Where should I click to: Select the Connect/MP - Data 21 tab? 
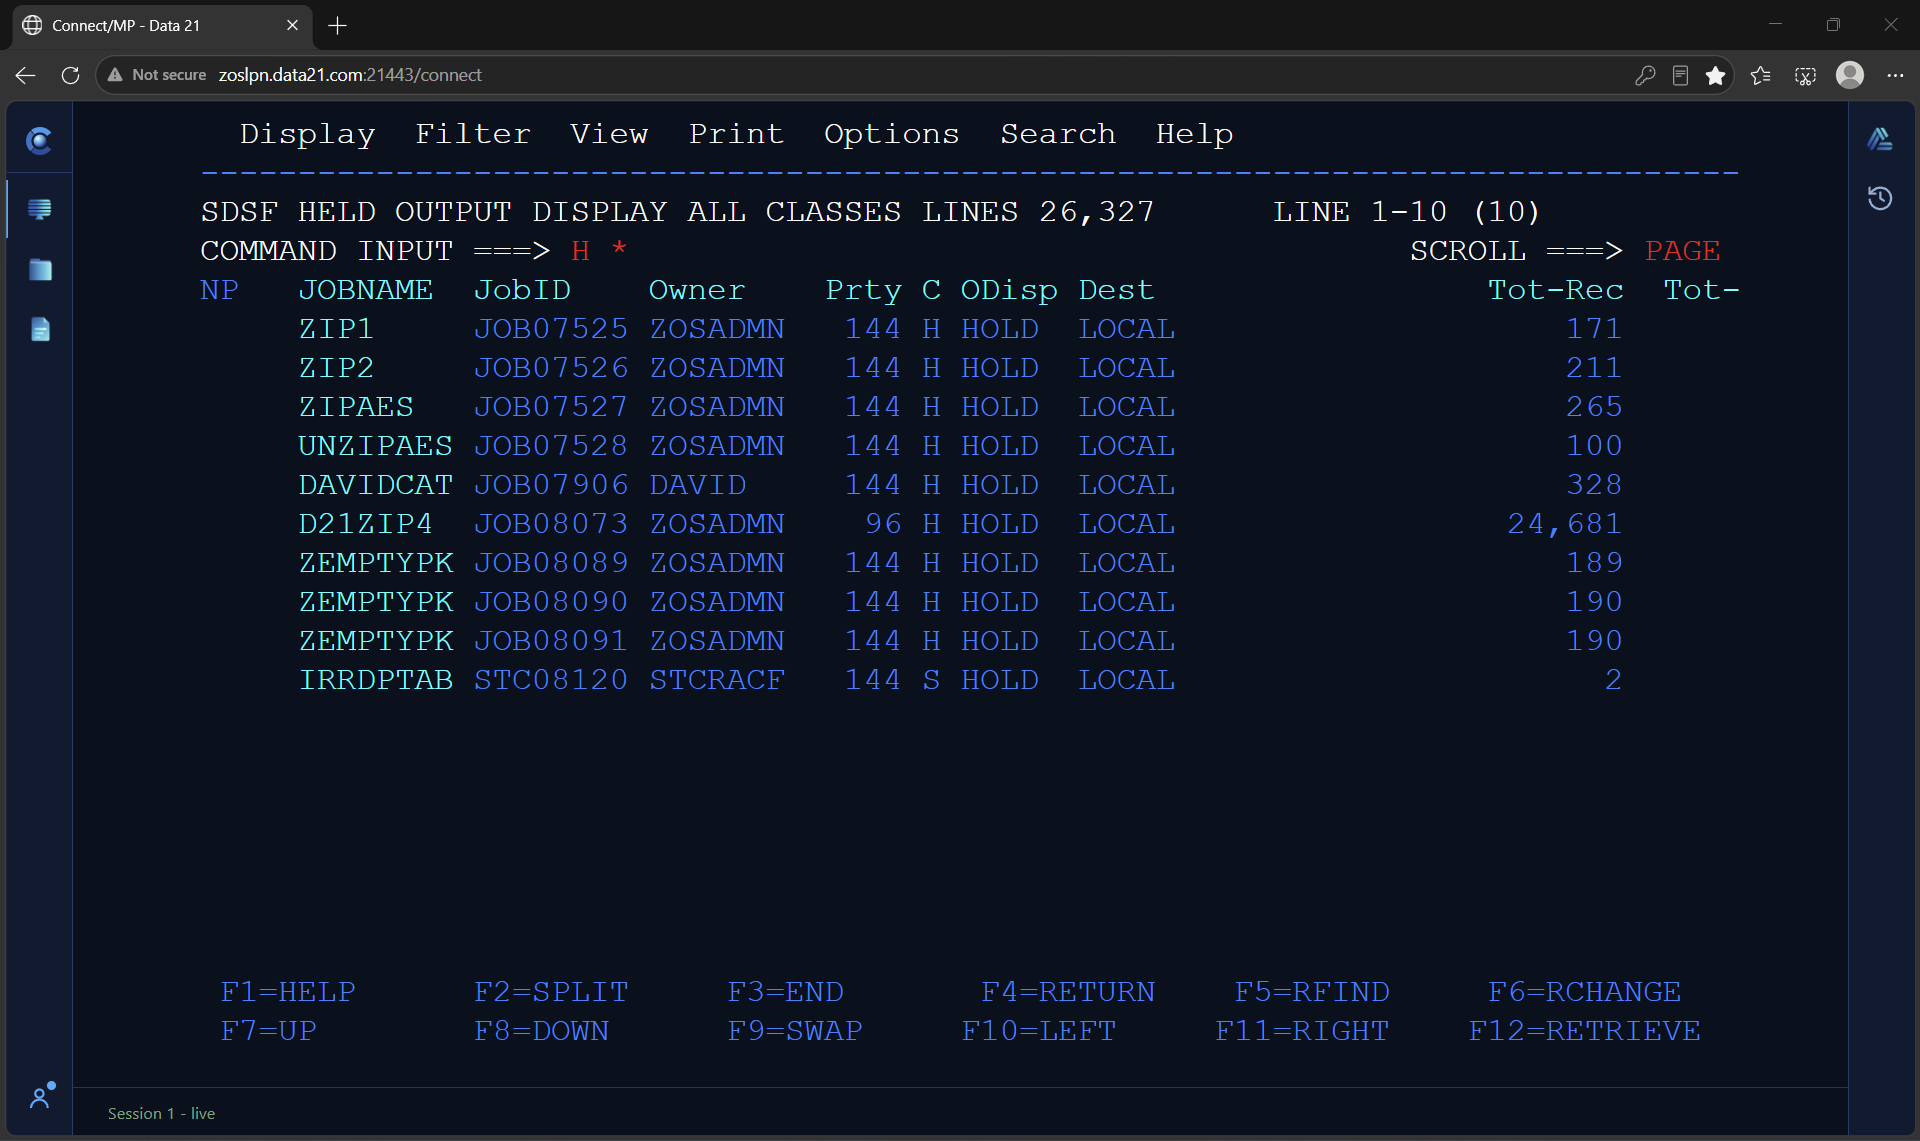click(x=160, y=26)
